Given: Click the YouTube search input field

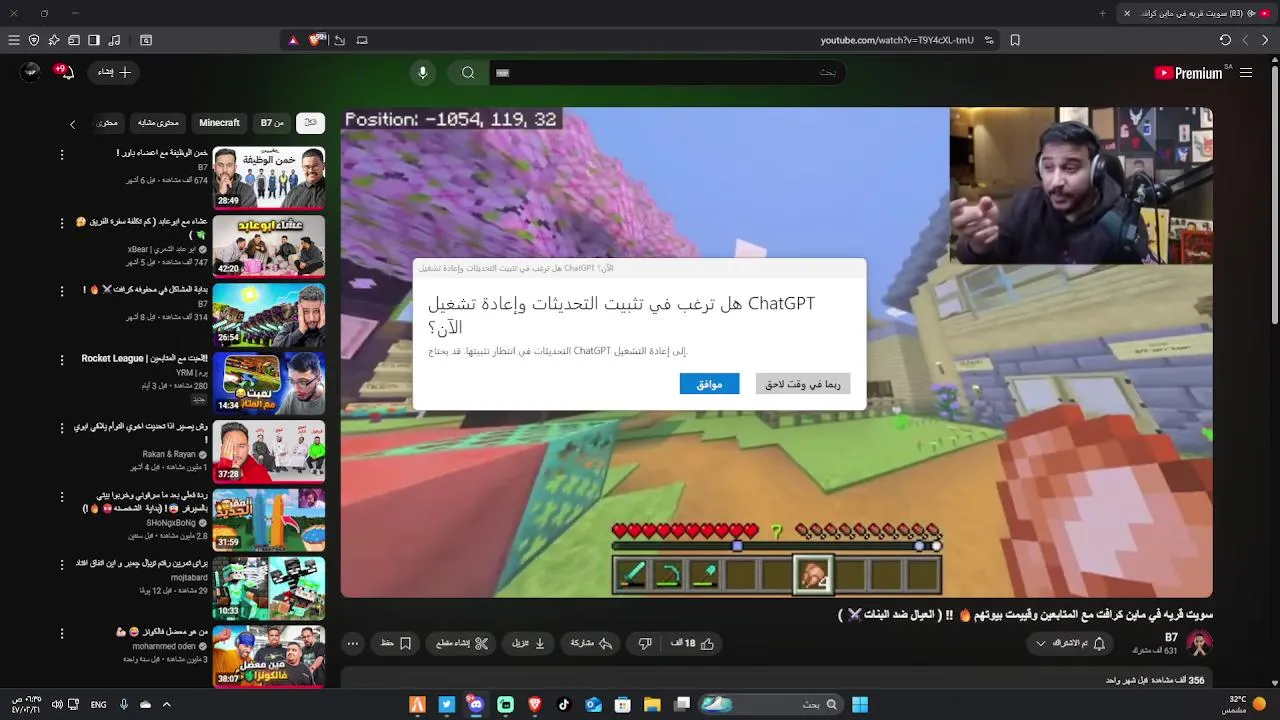Looking at the screenshot, I should coord(667,72).
